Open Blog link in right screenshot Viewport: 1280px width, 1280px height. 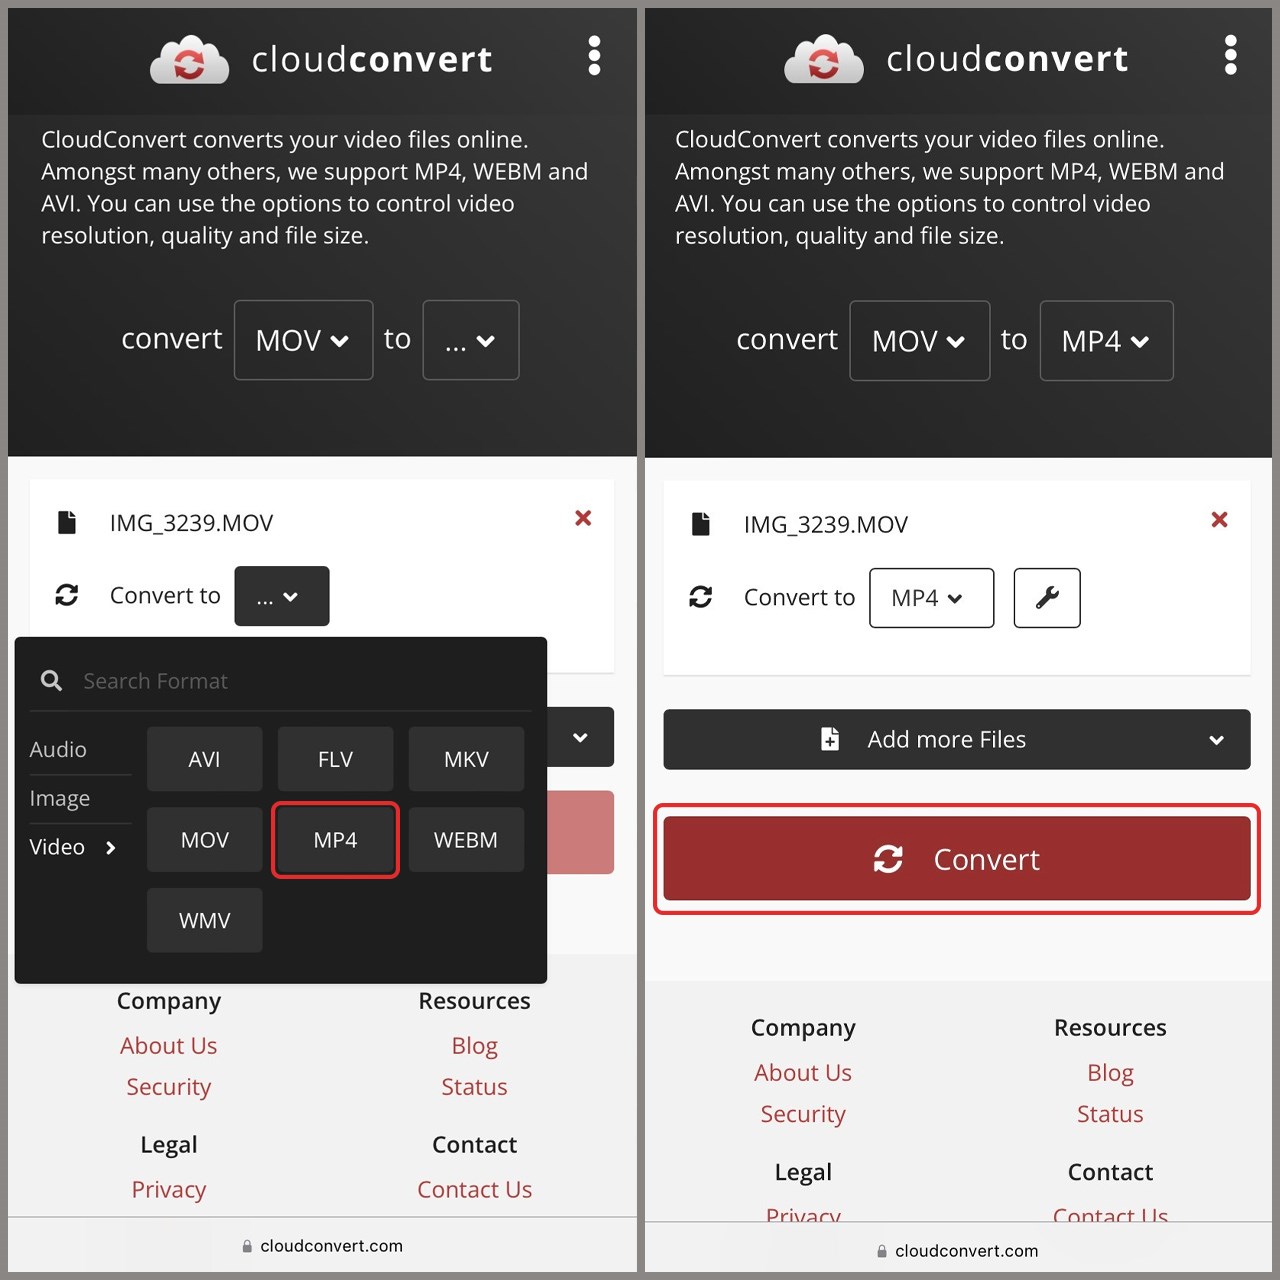1110,1073
